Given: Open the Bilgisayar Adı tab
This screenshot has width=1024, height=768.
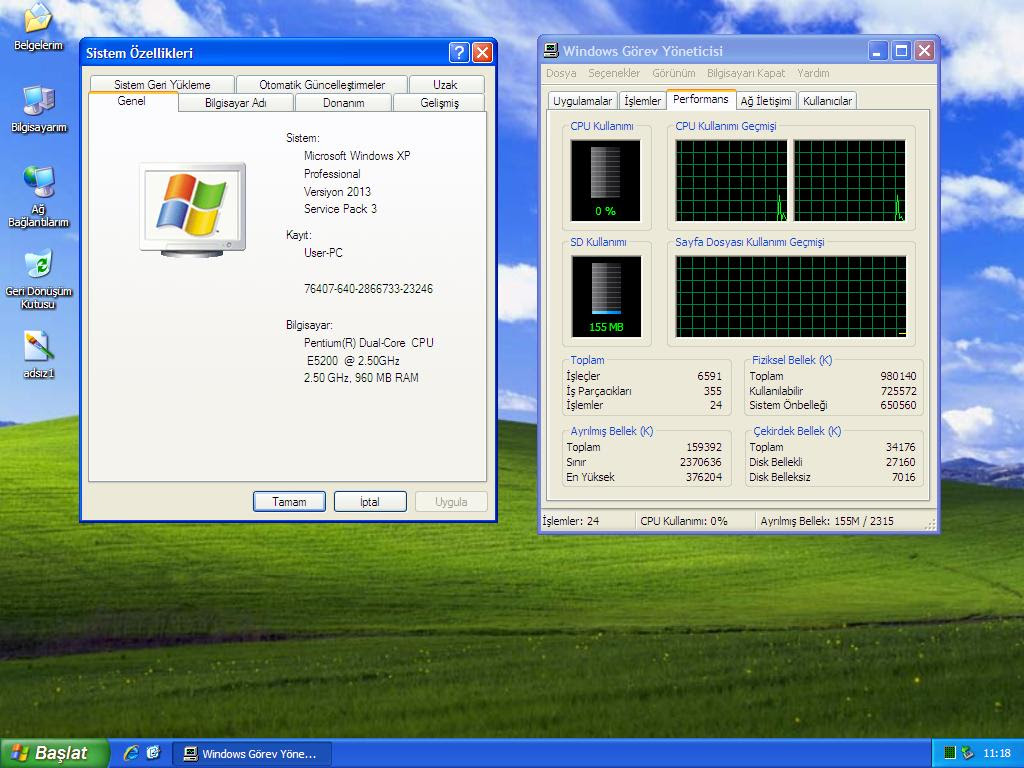Looking at the screenshot, I should tap(236, 103).
